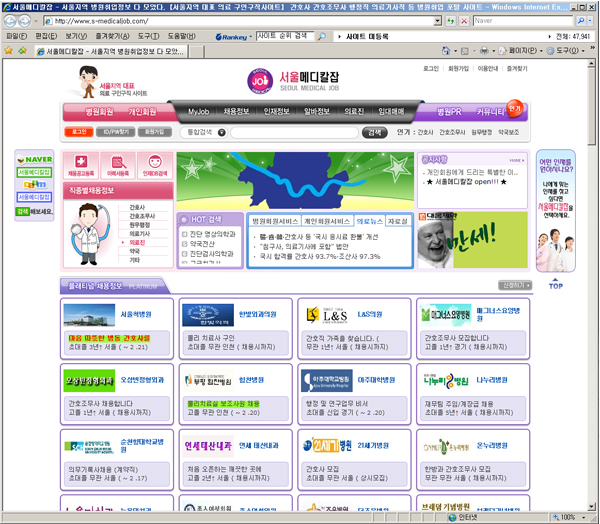This screenshot has height=524, width=600.
Task: Click the L&S의원 logo thumbnail
Action: [327, 315]
